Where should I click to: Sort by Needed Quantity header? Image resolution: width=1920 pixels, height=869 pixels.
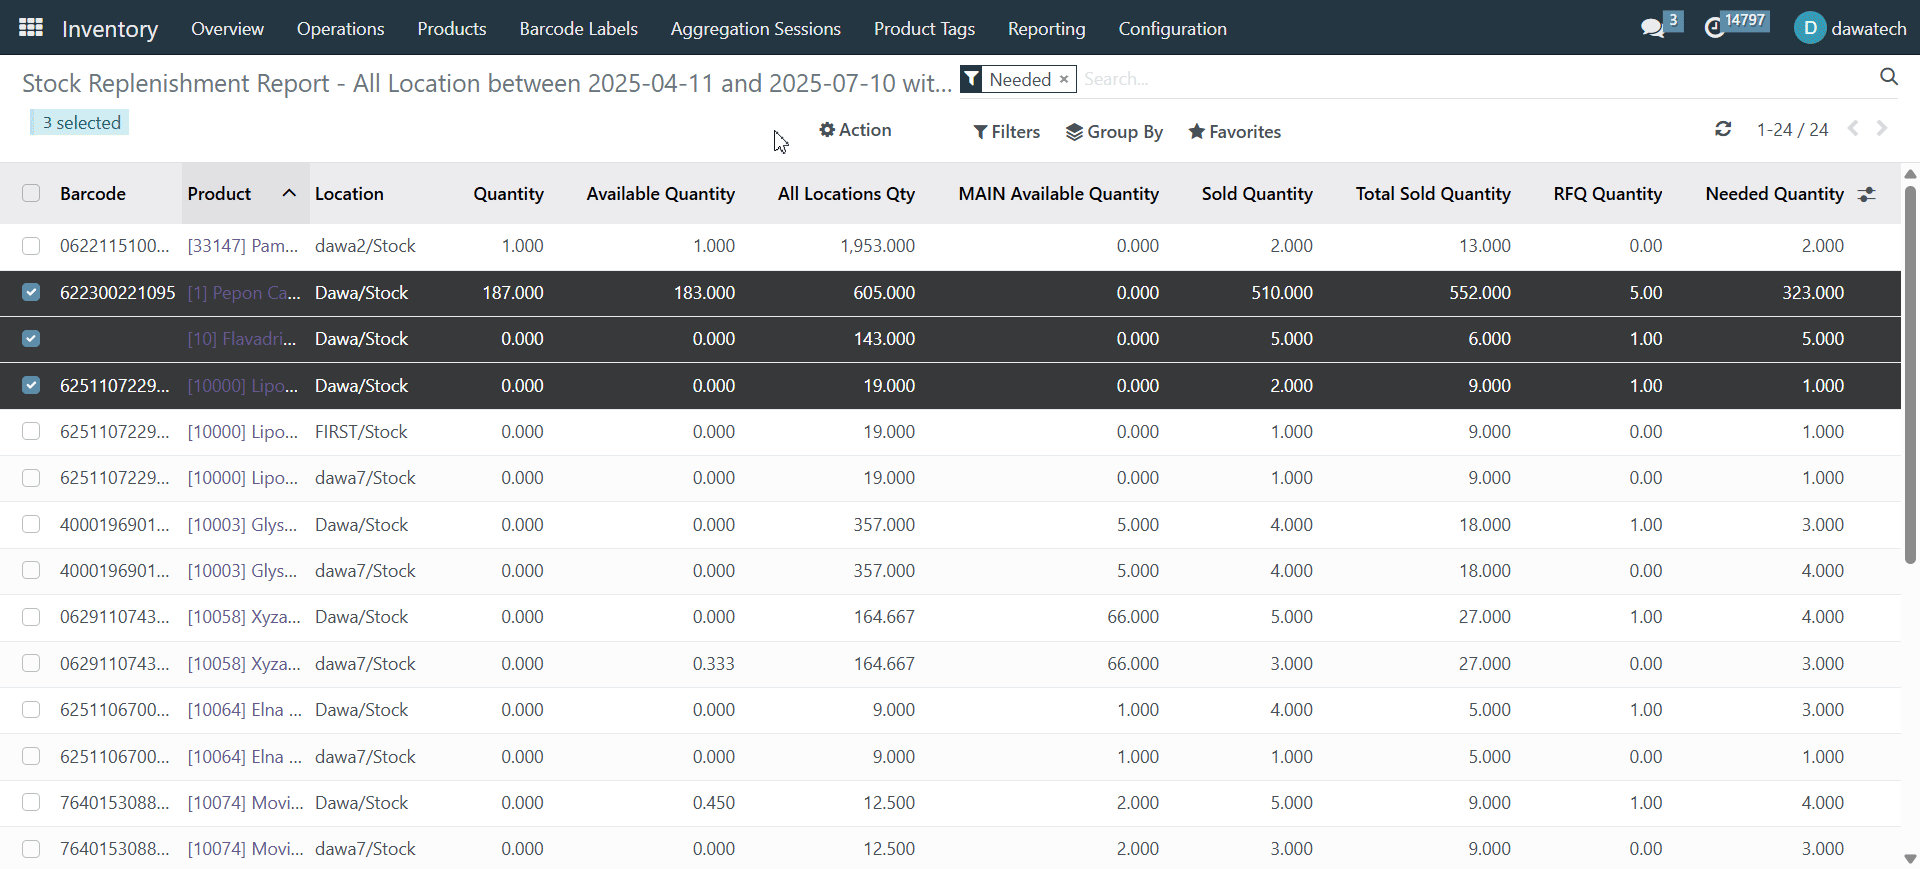click(1774, 194)
